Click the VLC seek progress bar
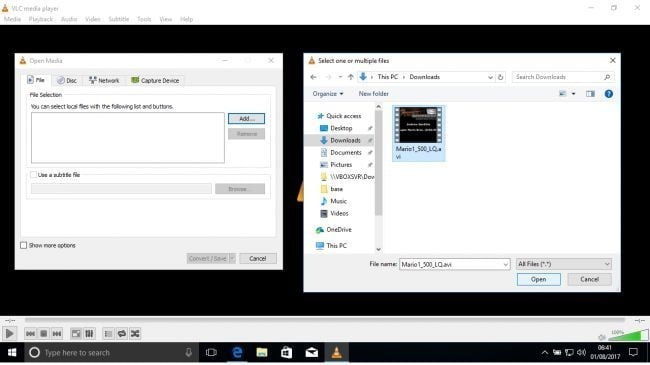This screenshot has width=650, height=365. coord(325,320)
